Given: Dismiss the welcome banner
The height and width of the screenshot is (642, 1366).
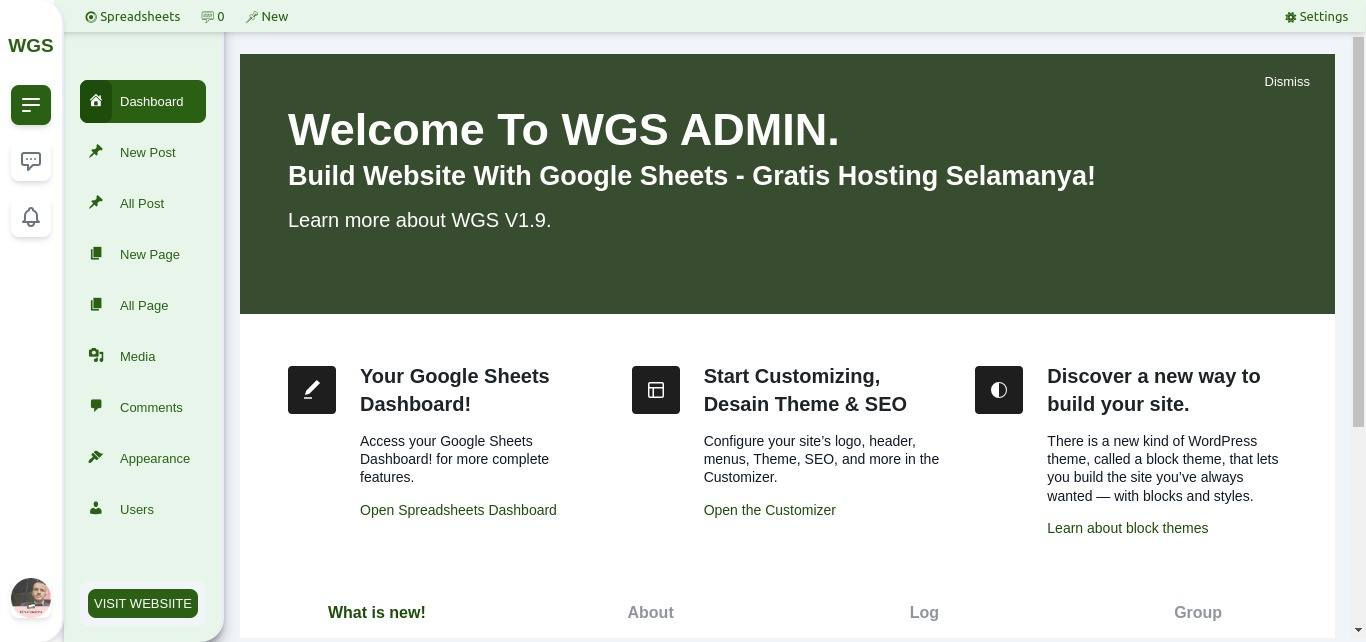Looking at the screenshot, I should pos(1287,82).
